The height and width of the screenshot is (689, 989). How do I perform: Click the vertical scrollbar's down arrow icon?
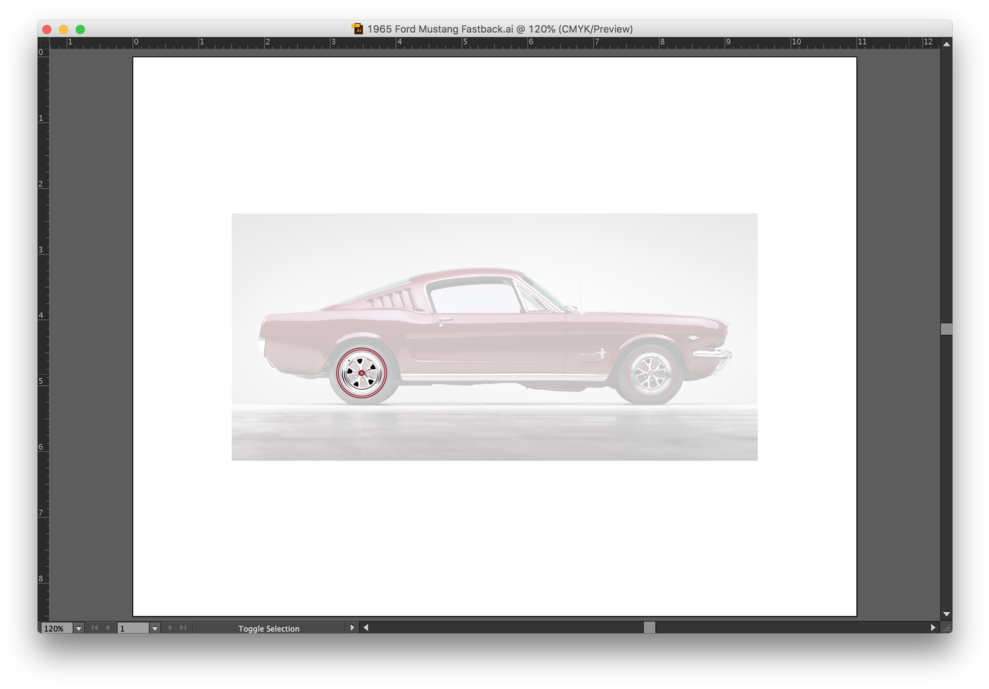tap(946, 612)
